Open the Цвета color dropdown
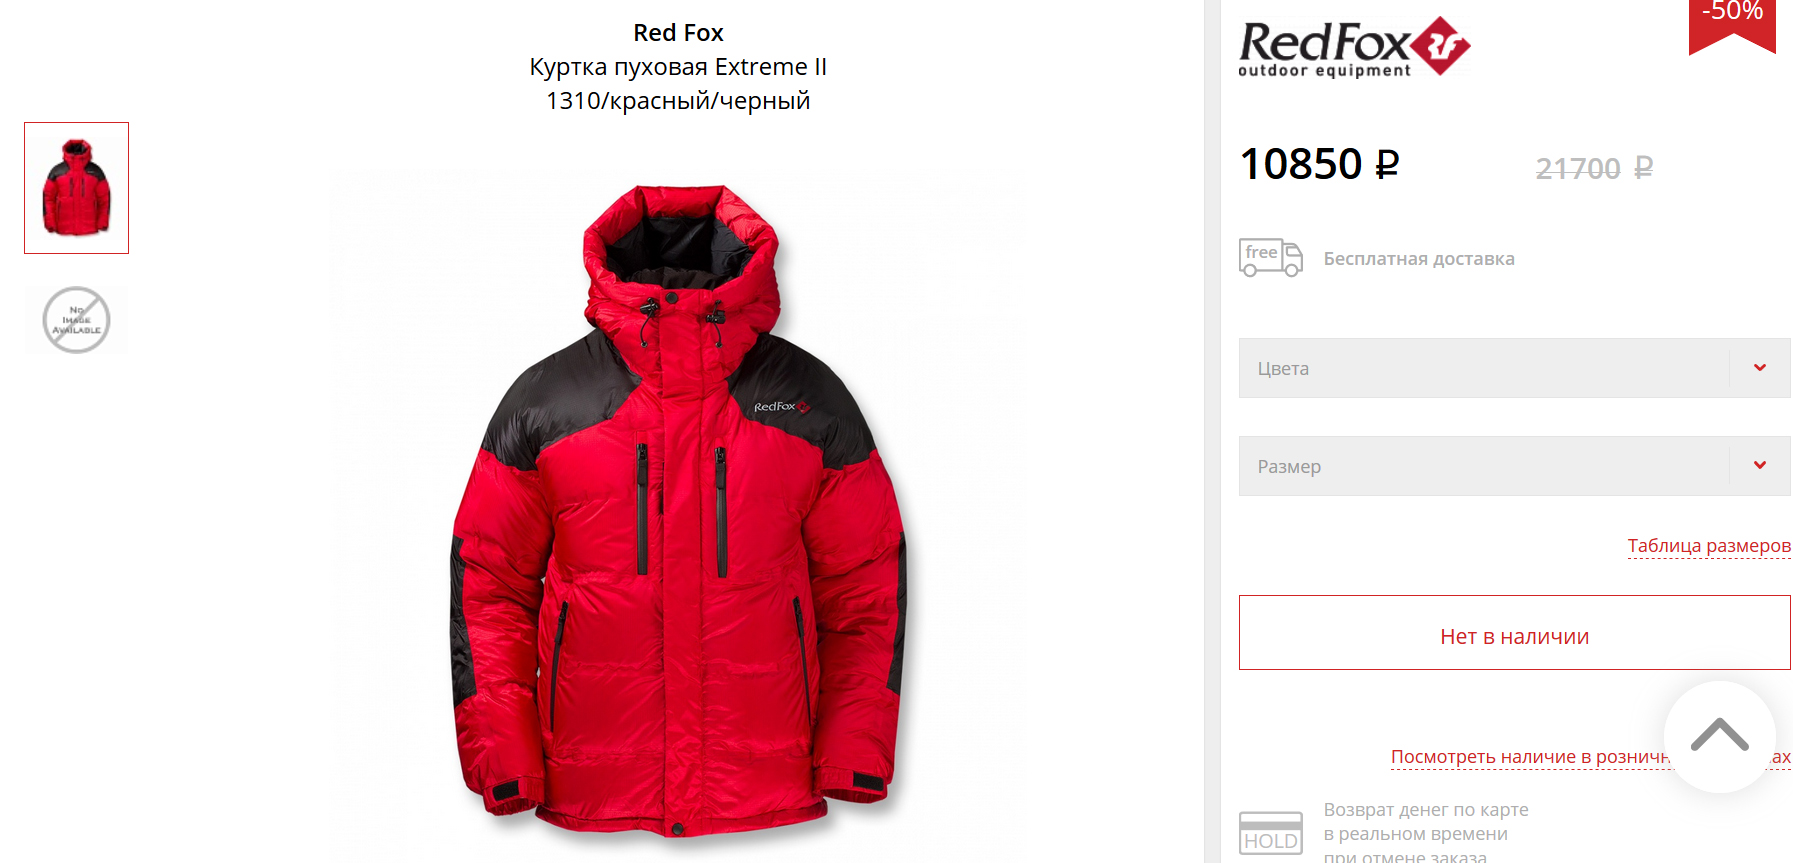This screenshot has height=863, width=1793. pos(1514,368)
